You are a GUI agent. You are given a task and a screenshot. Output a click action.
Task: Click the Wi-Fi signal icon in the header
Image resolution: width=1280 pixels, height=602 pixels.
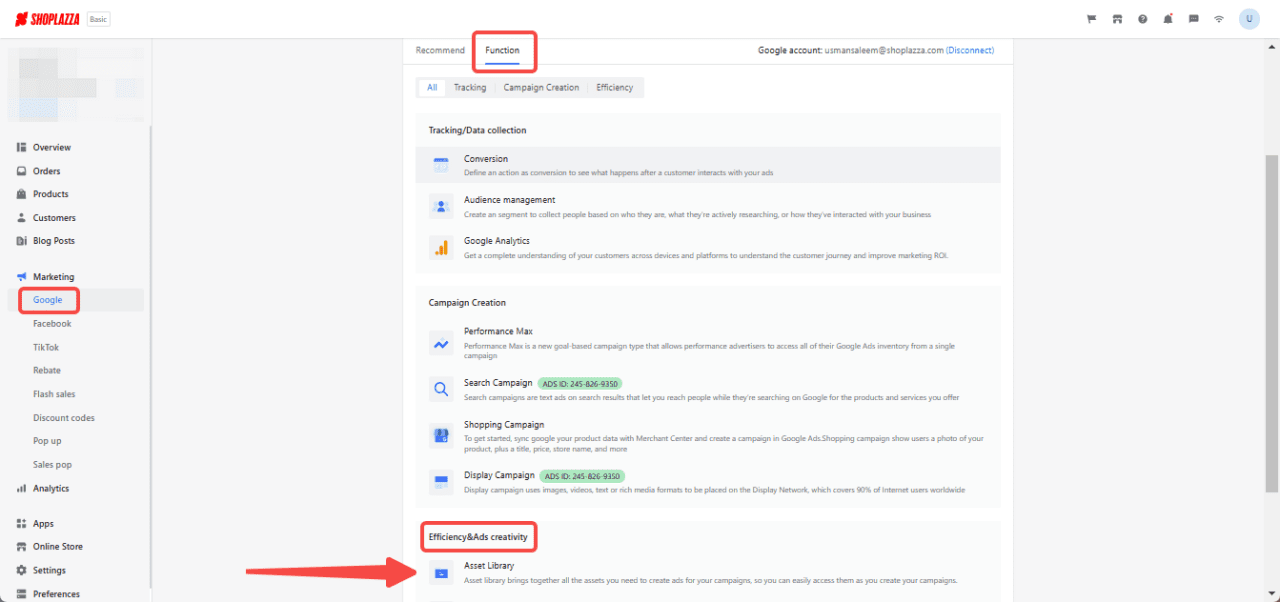point(1219,19)
